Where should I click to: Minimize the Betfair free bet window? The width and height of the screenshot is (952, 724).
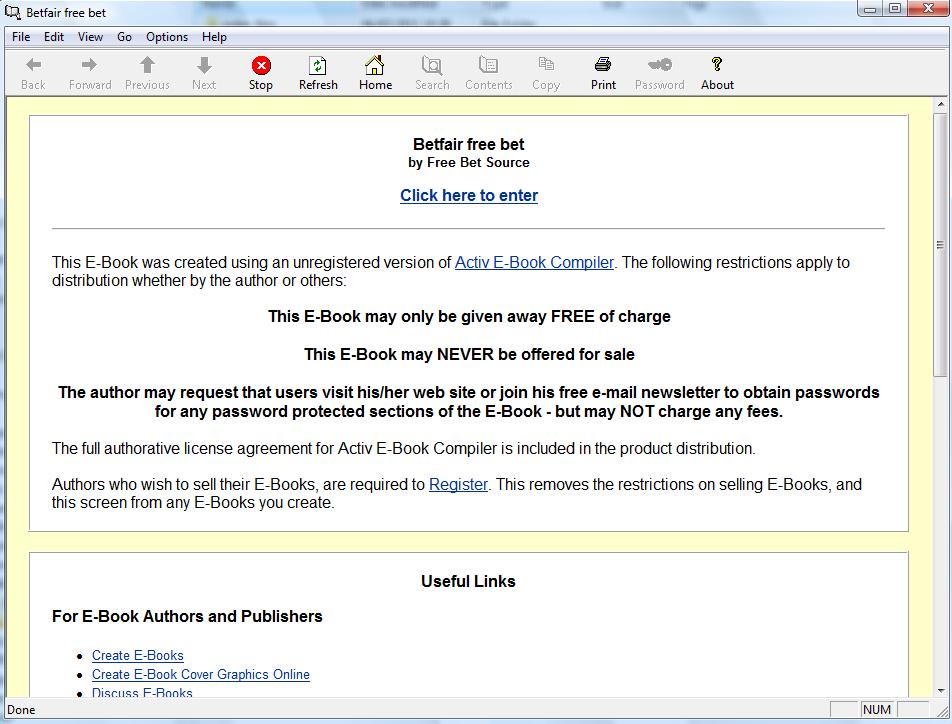point(870,9)
